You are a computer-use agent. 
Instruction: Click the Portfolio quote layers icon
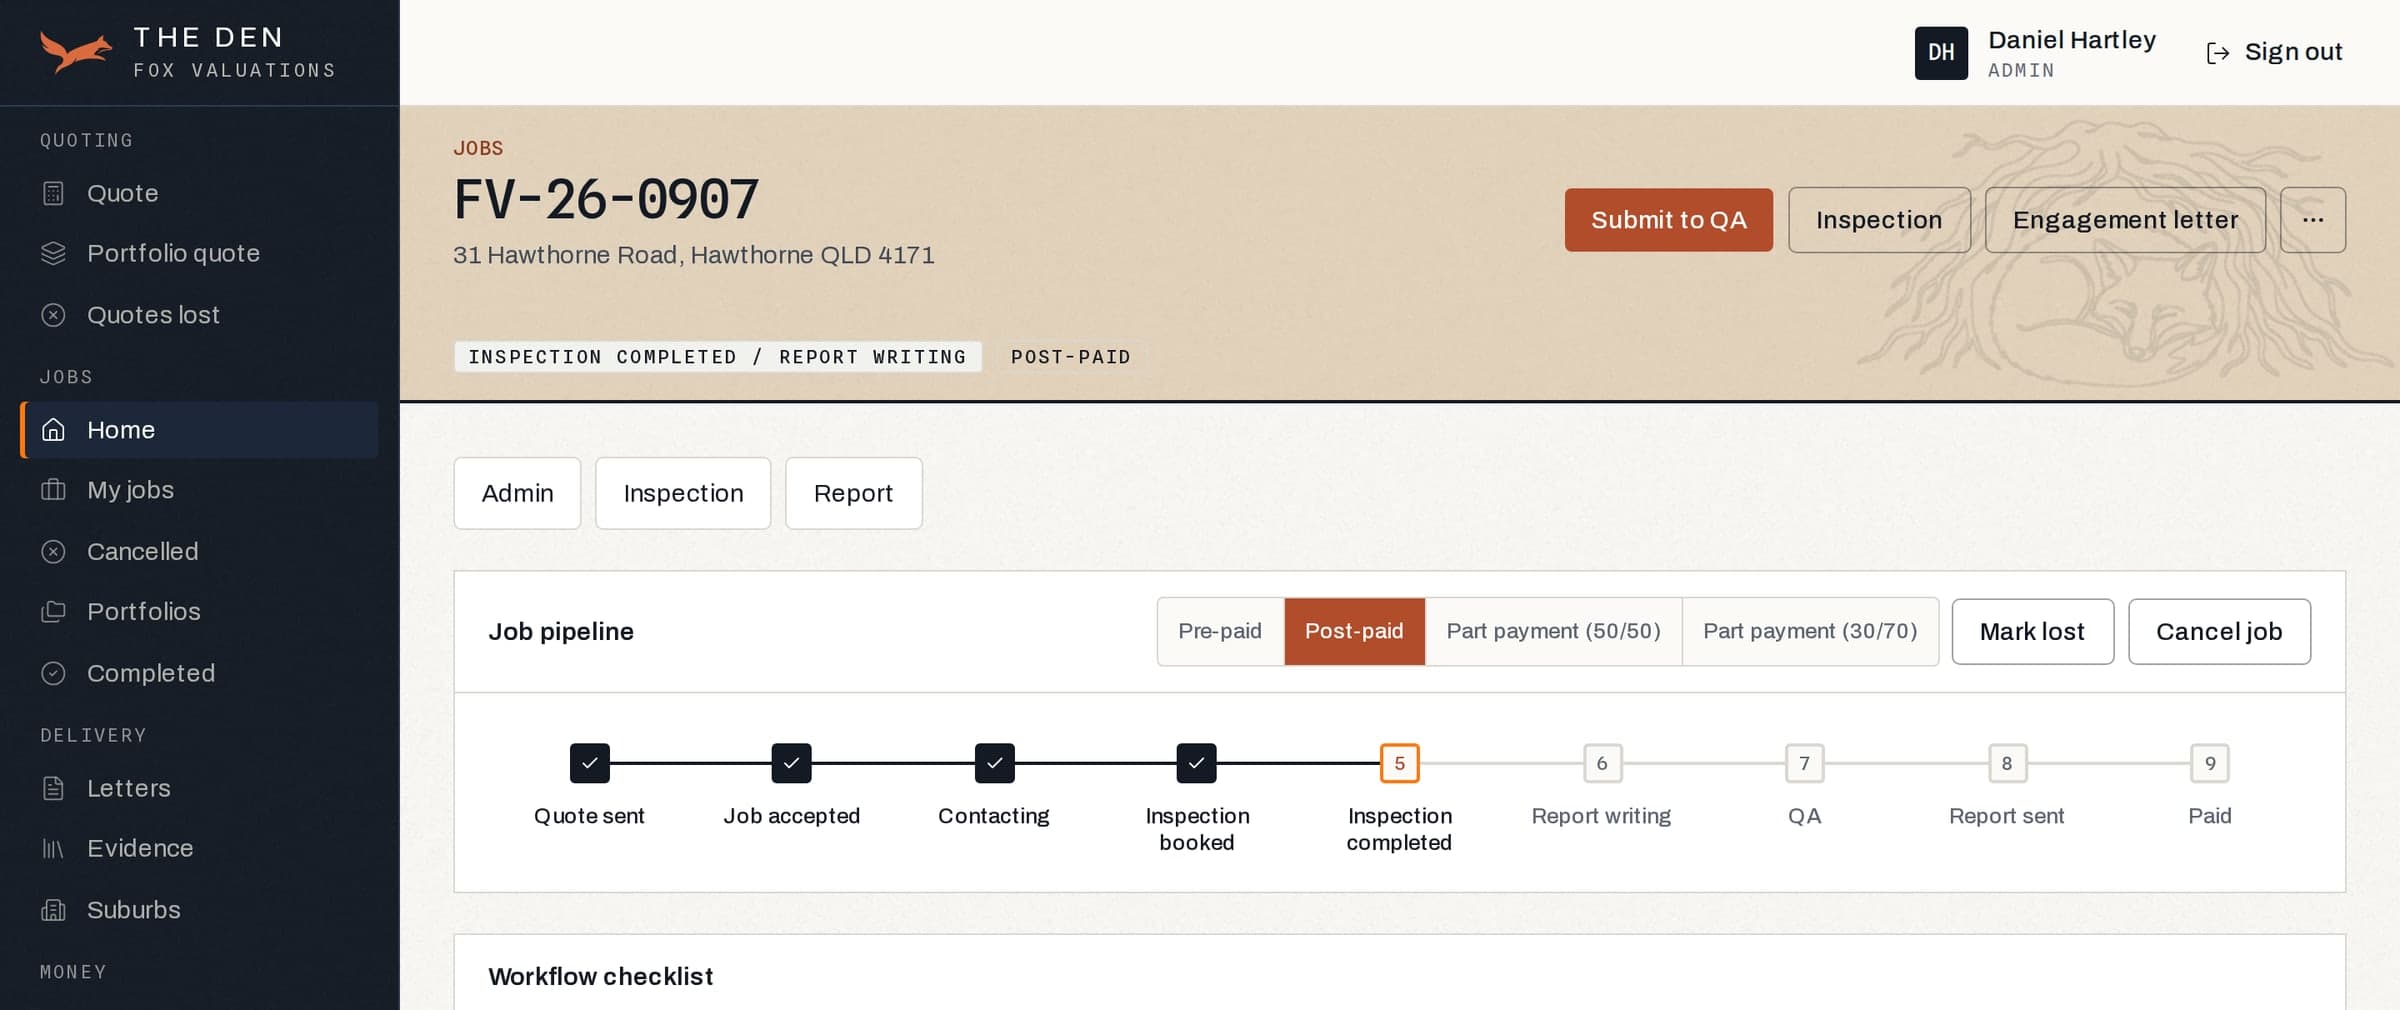53,254
